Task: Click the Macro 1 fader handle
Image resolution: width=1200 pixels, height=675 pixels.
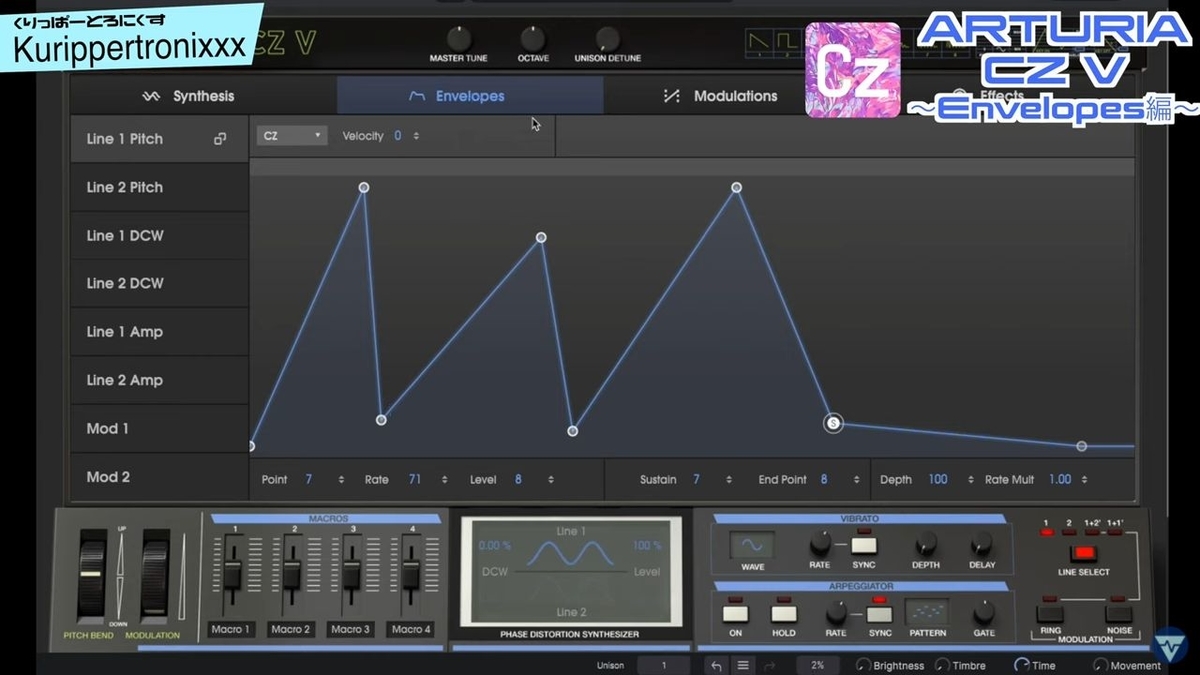Action: click(x=232, y=575)
